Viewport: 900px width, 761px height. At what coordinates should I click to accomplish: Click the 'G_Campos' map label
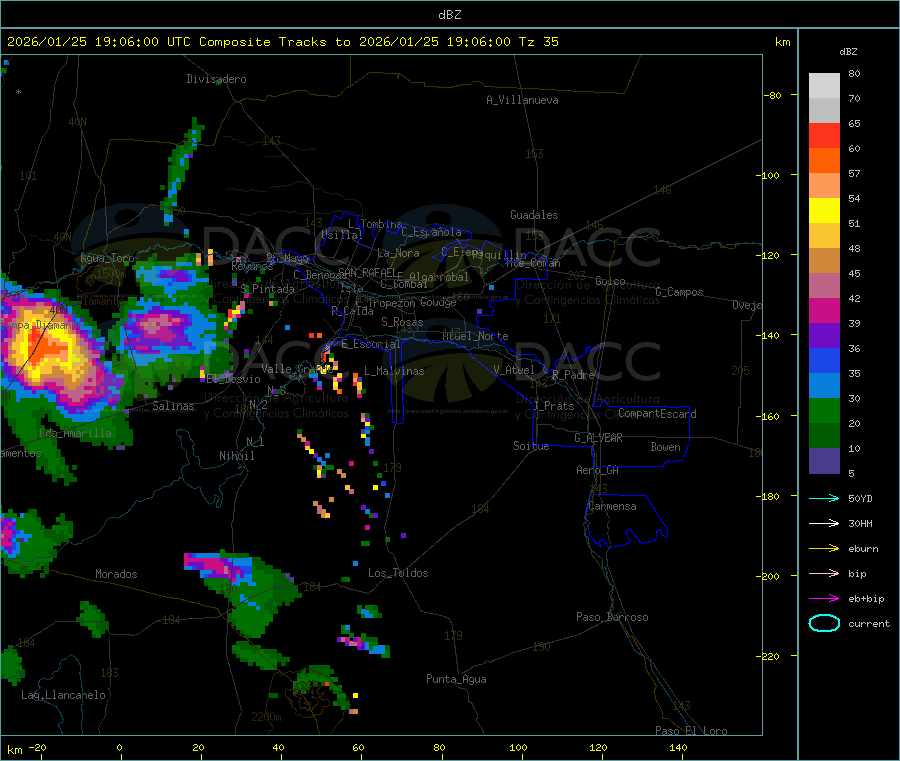(679, 292)
